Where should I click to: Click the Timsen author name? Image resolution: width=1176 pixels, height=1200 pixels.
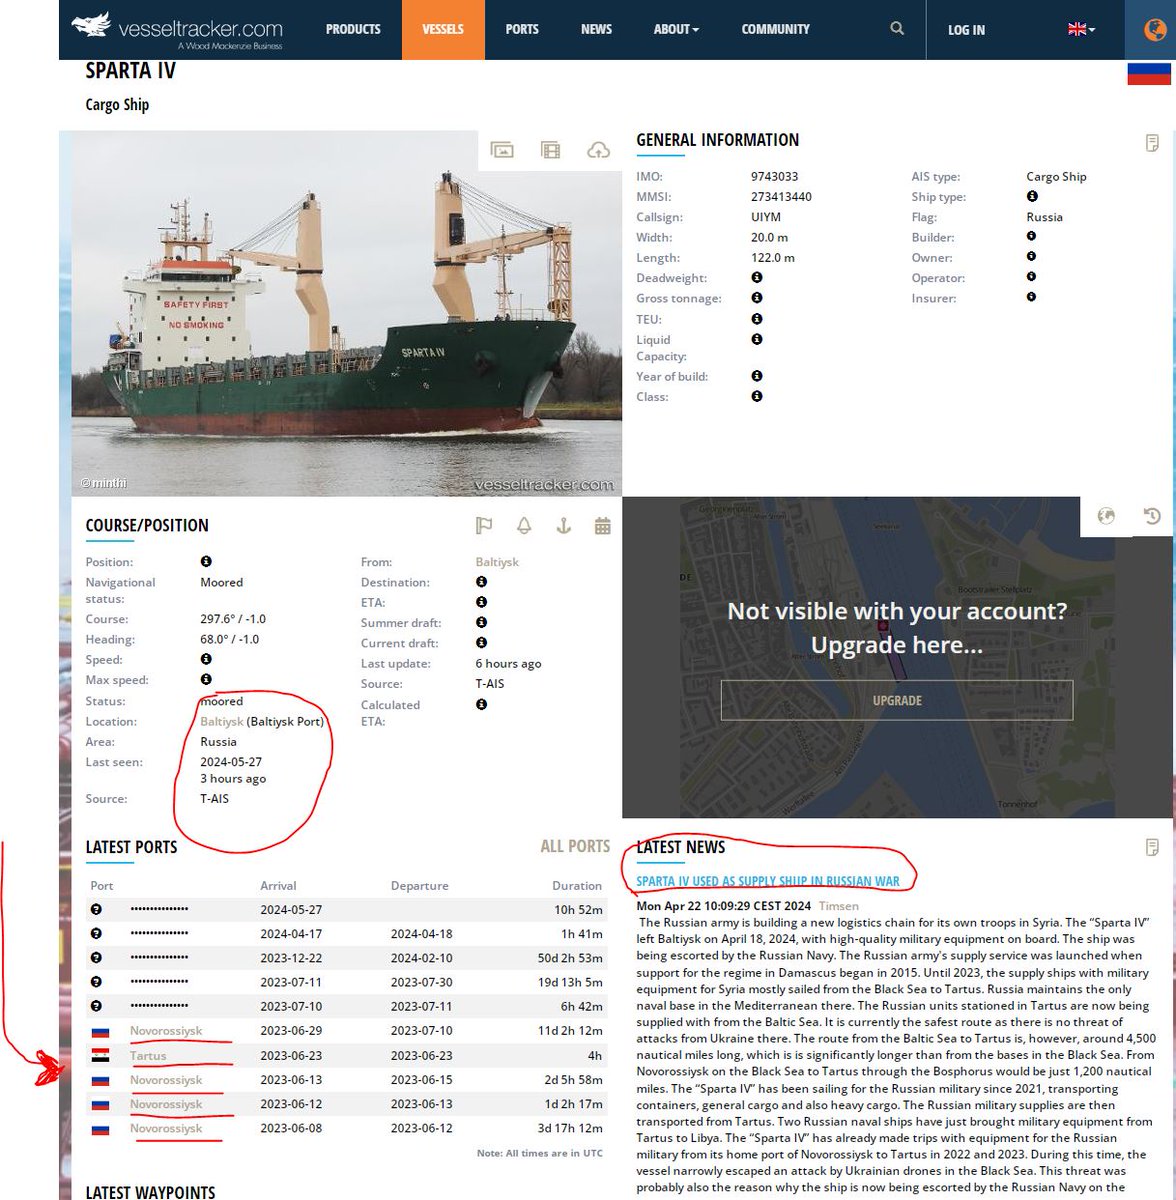pyautogui.click(x=838, y=906)
